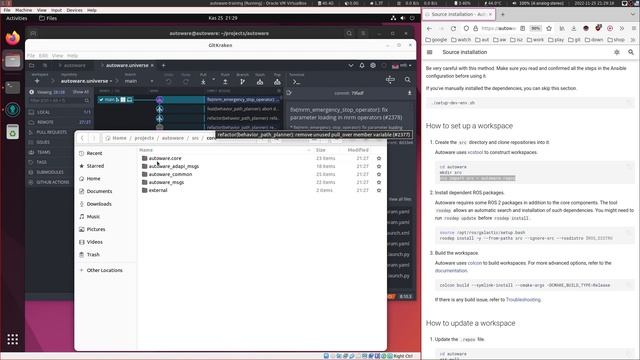Open Trash icon in Ubuntu dock
Screen dimensions: 640x360
pyautogui.click(x=13, y=132)
